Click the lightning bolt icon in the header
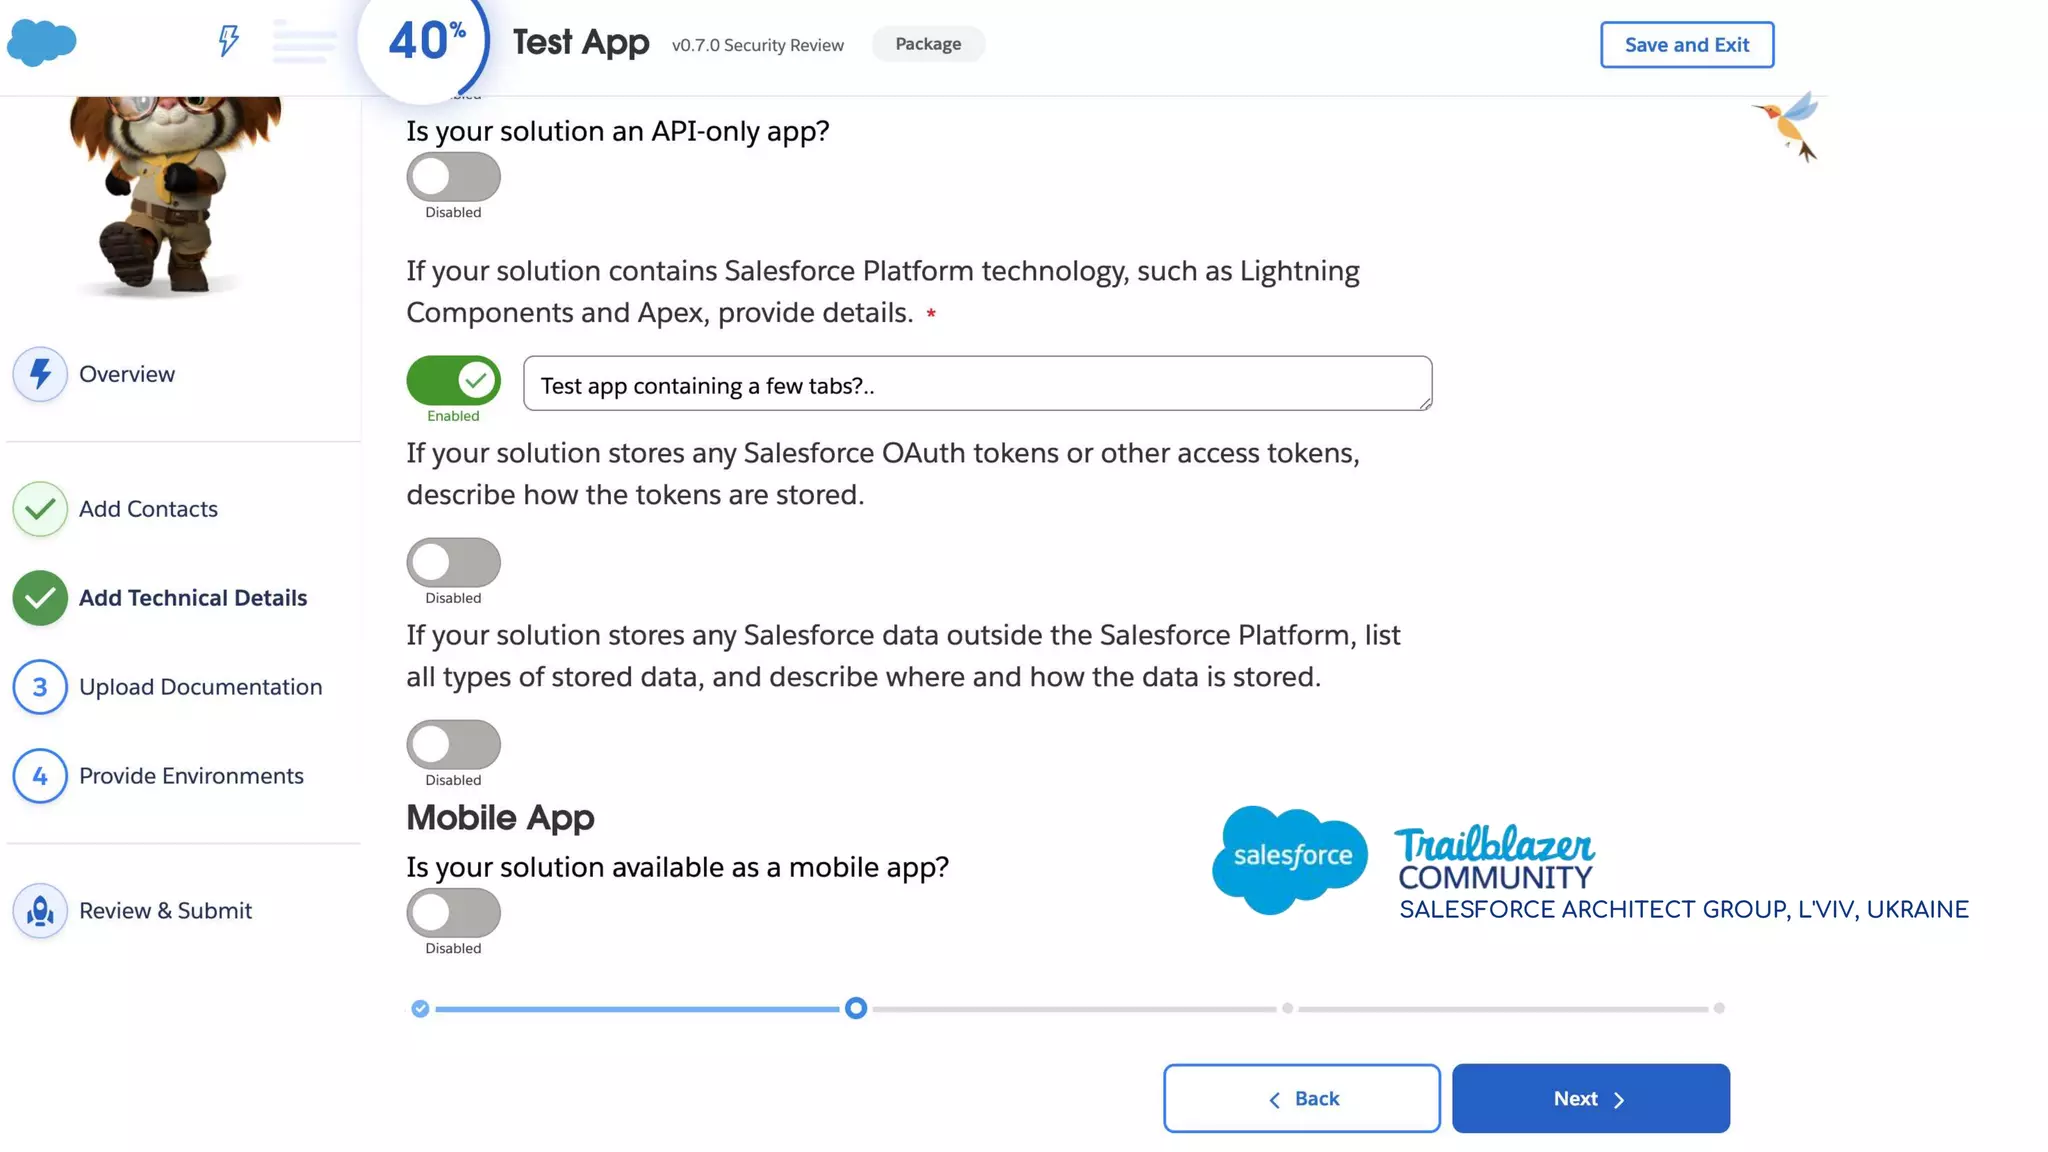Image resolution: width=2048 pixels, height=1152 pixels. click(x=229, y=40)
